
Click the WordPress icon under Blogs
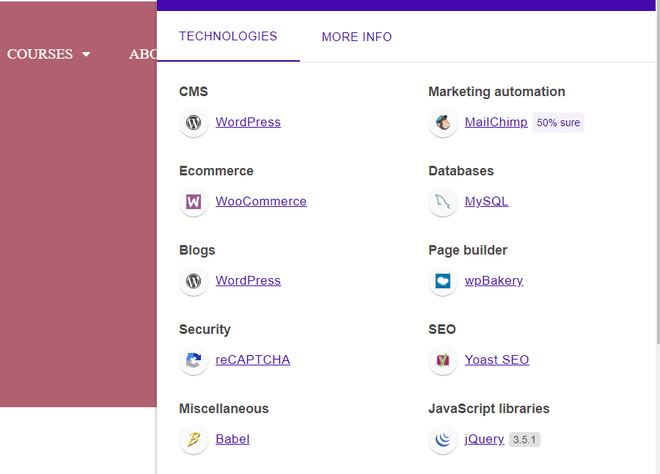pos(194,281)
